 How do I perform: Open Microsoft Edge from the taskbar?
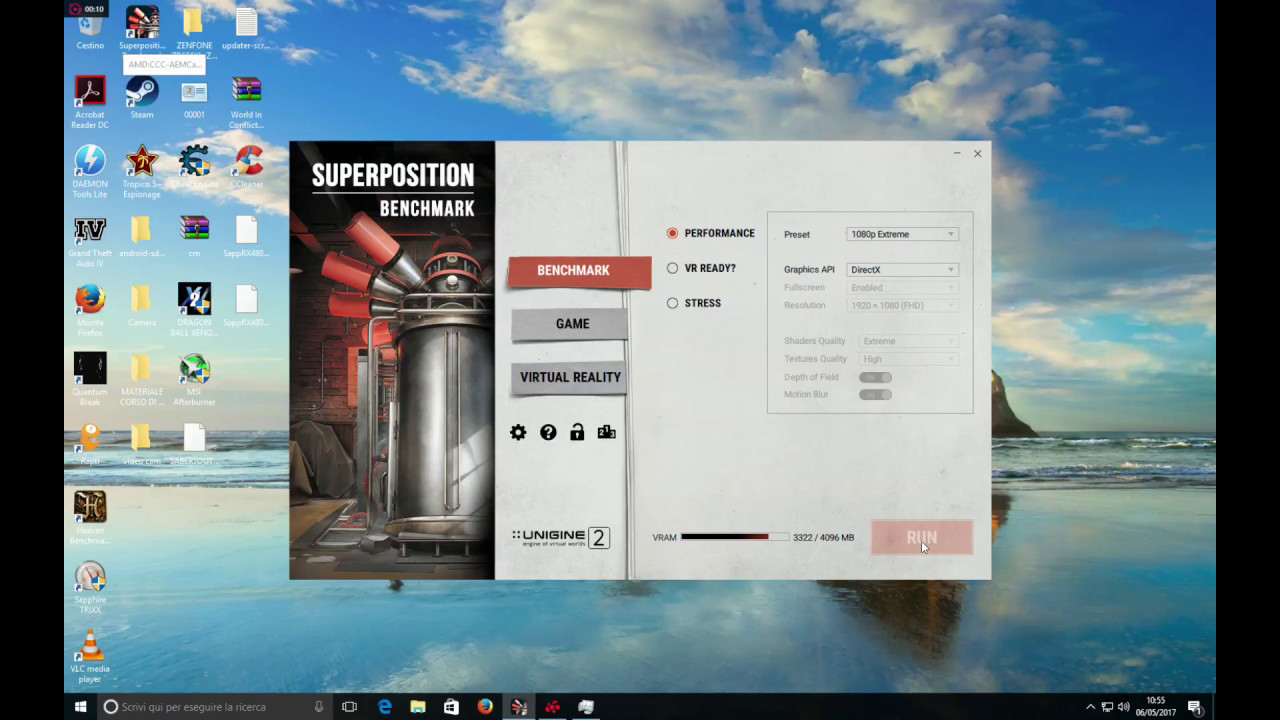[x=384, y=706]
